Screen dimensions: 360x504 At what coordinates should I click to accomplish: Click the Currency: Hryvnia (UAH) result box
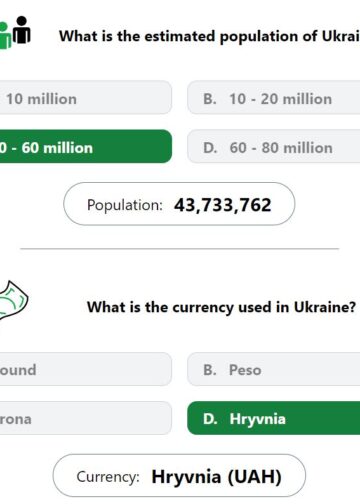pyautogui.click(x=179, y=476)
